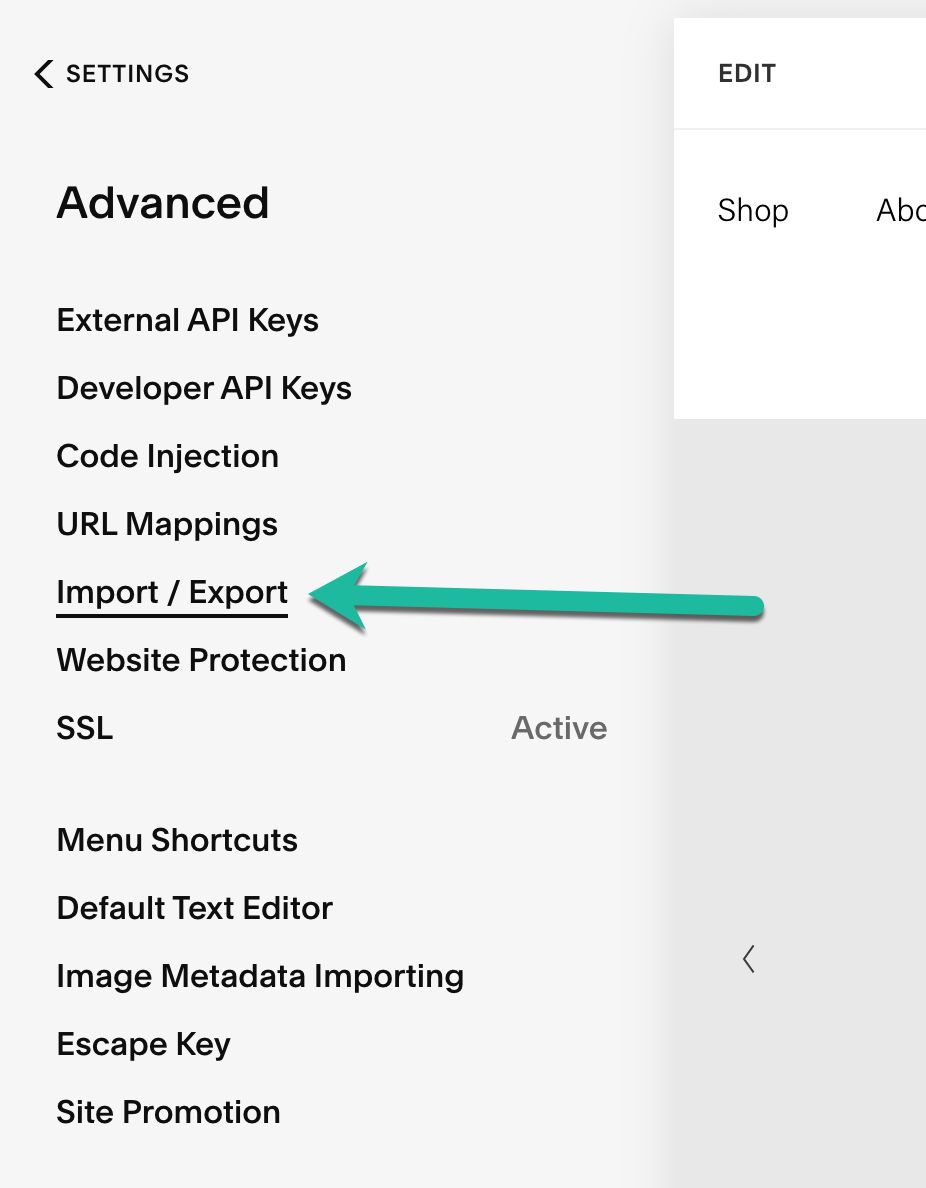The width and height of the screenshot is (926, 1188).
Task: Click the SSL settings entry
Action: point(84,728)
